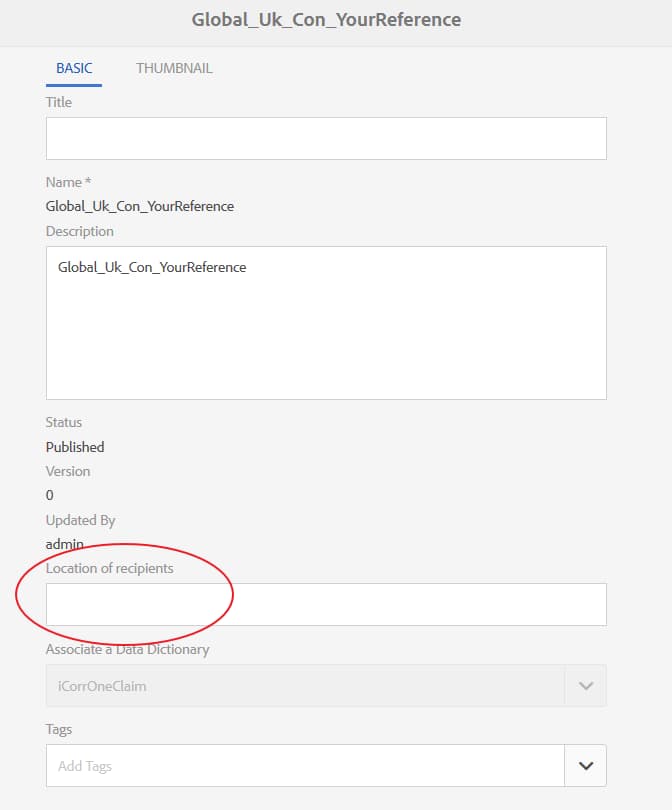
Task: Click the Updated By label
Action: (79, 520)
